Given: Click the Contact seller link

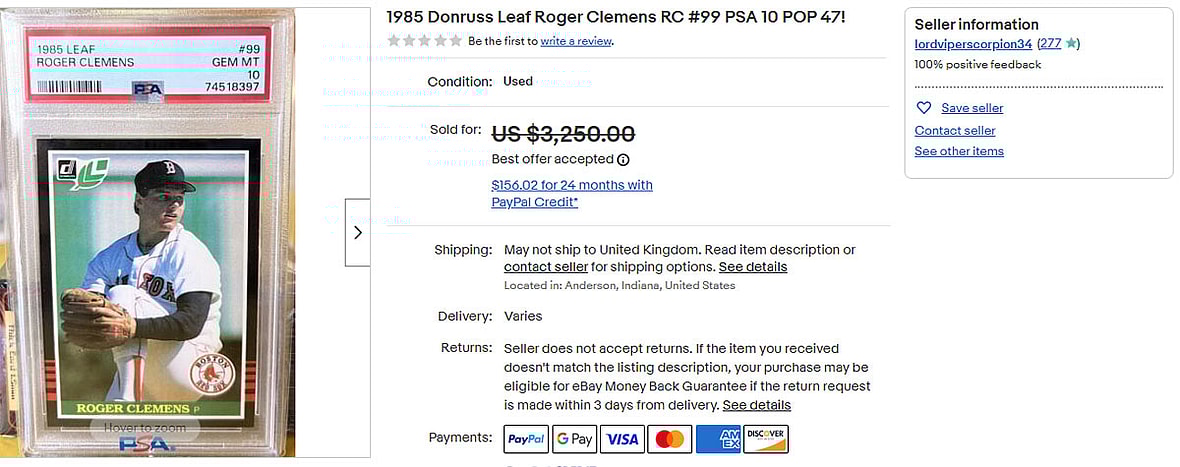Looking at the screenshot, I should tap(955, 131).
